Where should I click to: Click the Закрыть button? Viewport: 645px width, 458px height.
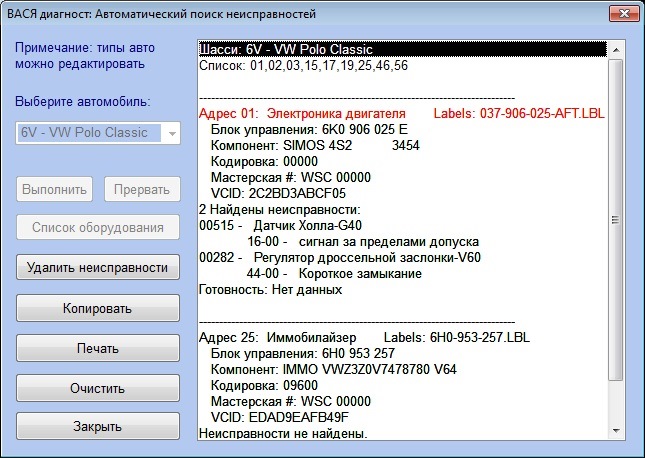click(98, 426)
